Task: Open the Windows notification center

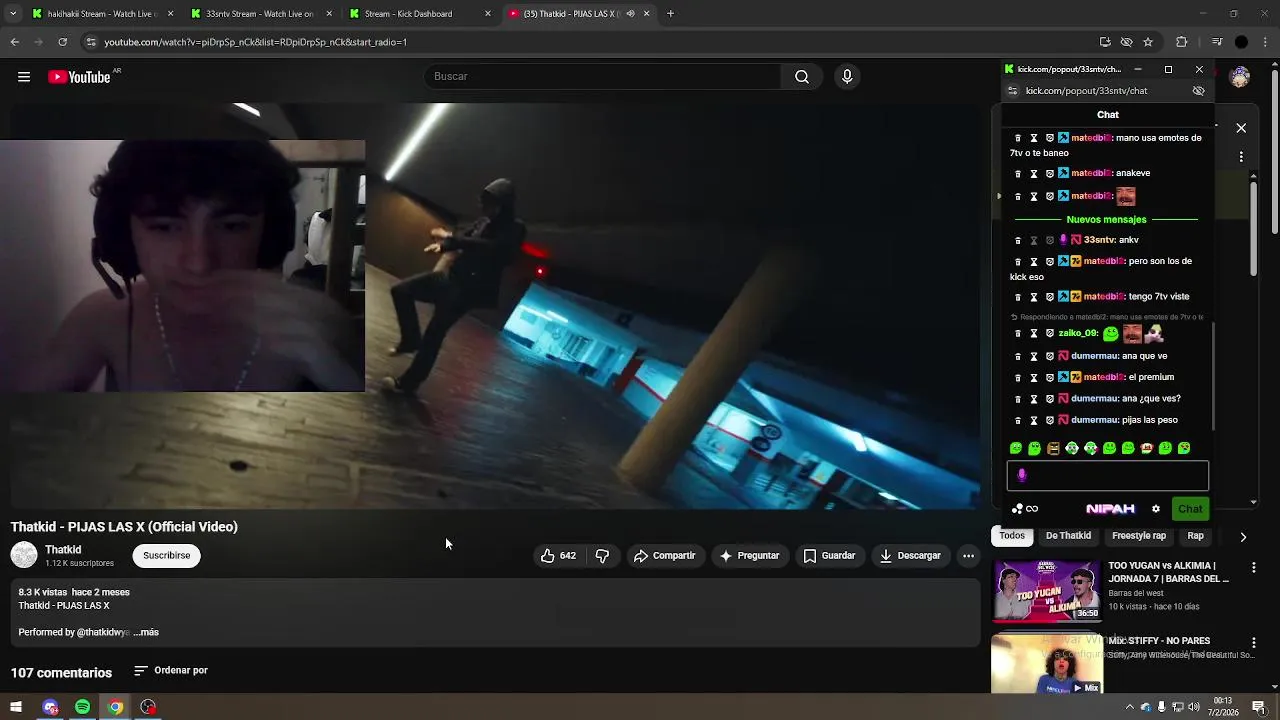Action: coord(1259,707)
